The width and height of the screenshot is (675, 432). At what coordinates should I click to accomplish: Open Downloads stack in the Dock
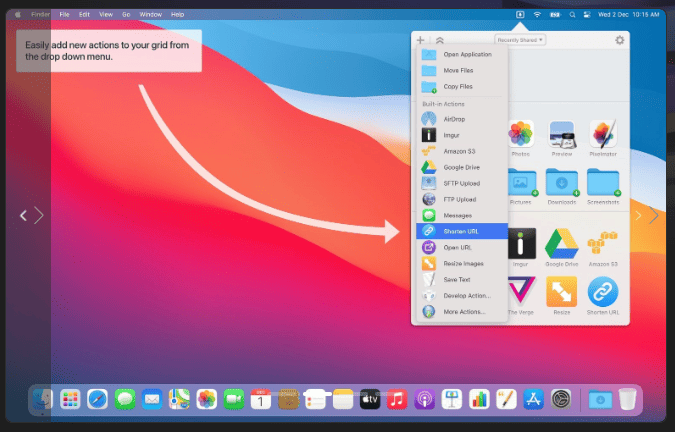pyautogui.click(x=600, y=400)
